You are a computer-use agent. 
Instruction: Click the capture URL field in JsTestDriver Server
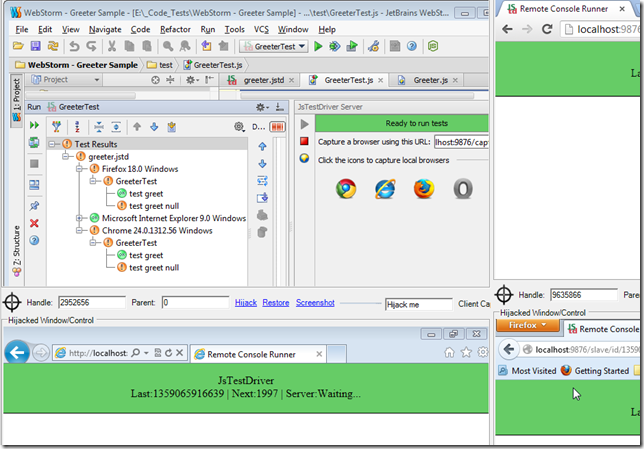461,142
